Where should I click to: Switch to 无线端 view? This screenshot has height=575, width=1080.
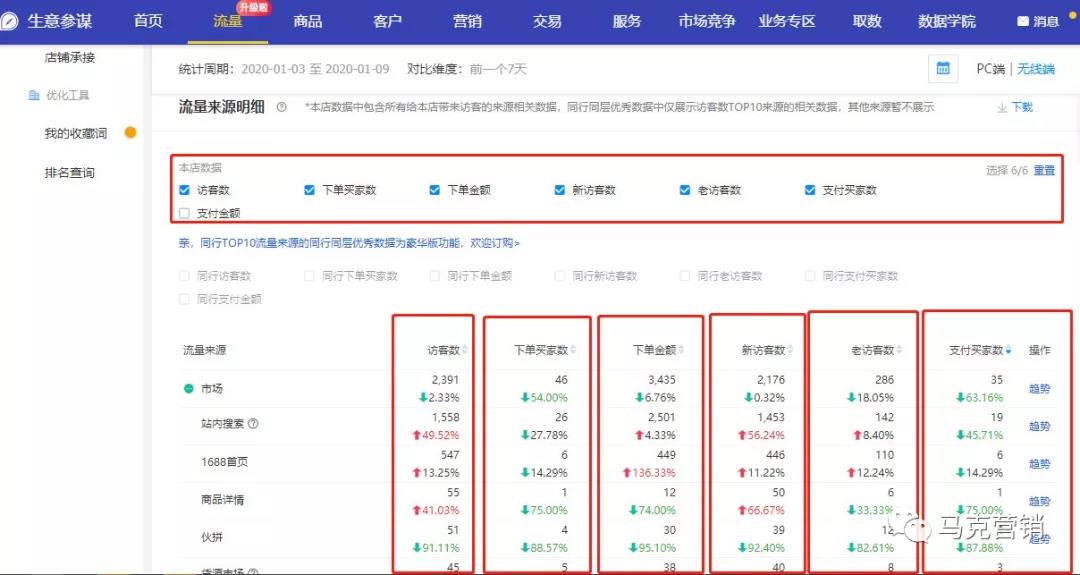tap(1036, 69)
